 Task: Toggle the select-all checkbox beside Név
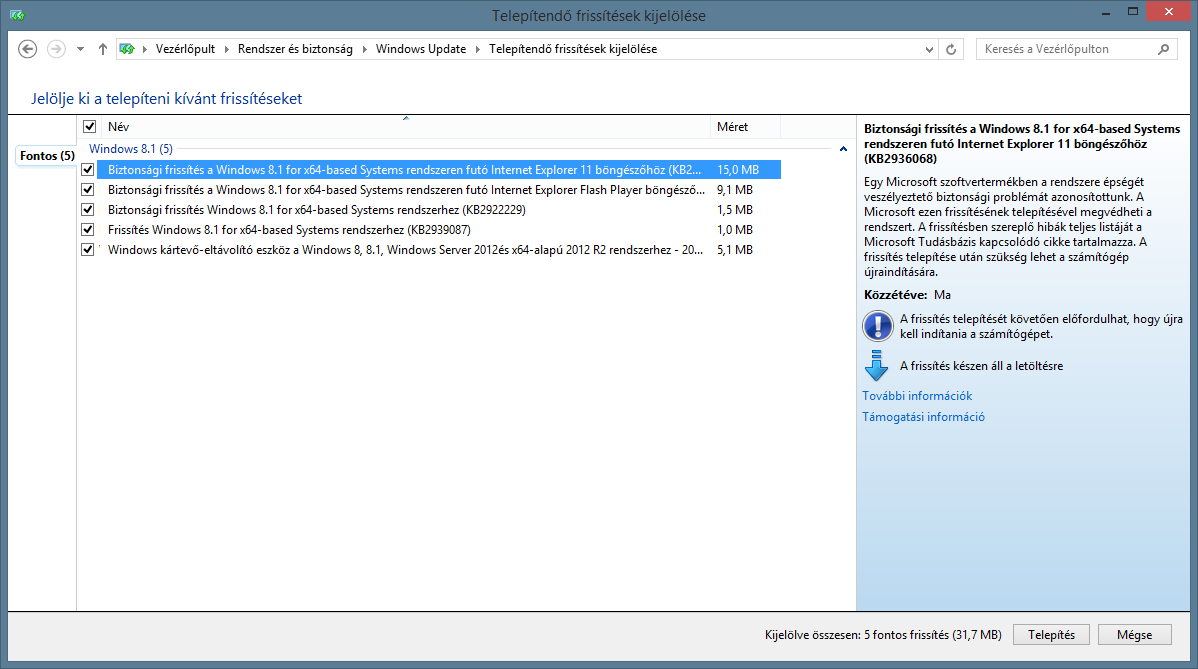tap(89, 127)
